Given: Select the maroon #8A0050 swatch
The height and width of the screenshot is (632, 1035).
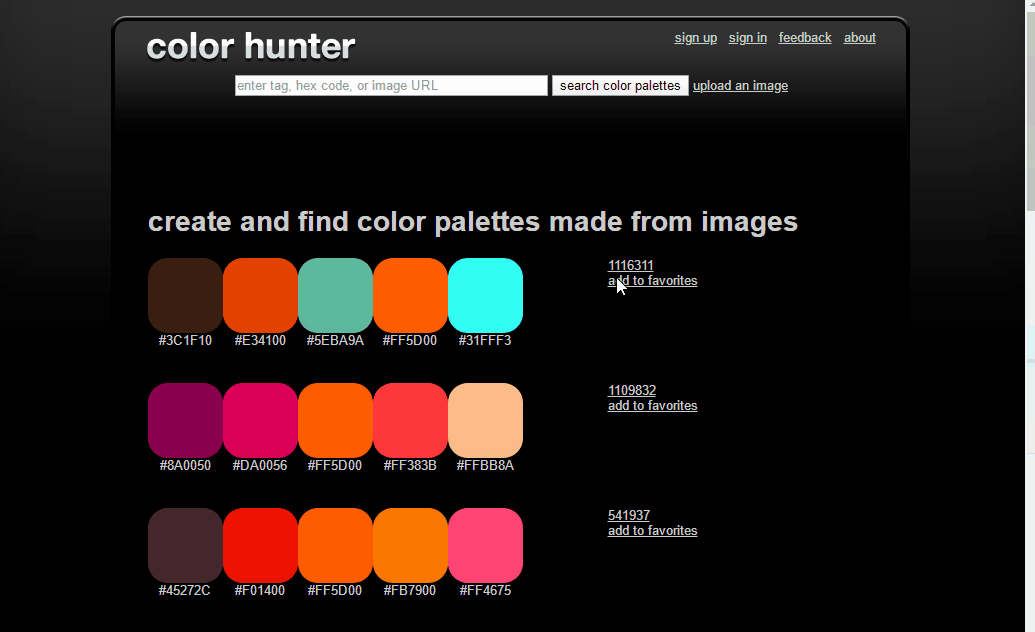Looking at the screenshot, I should coord(185,420).
